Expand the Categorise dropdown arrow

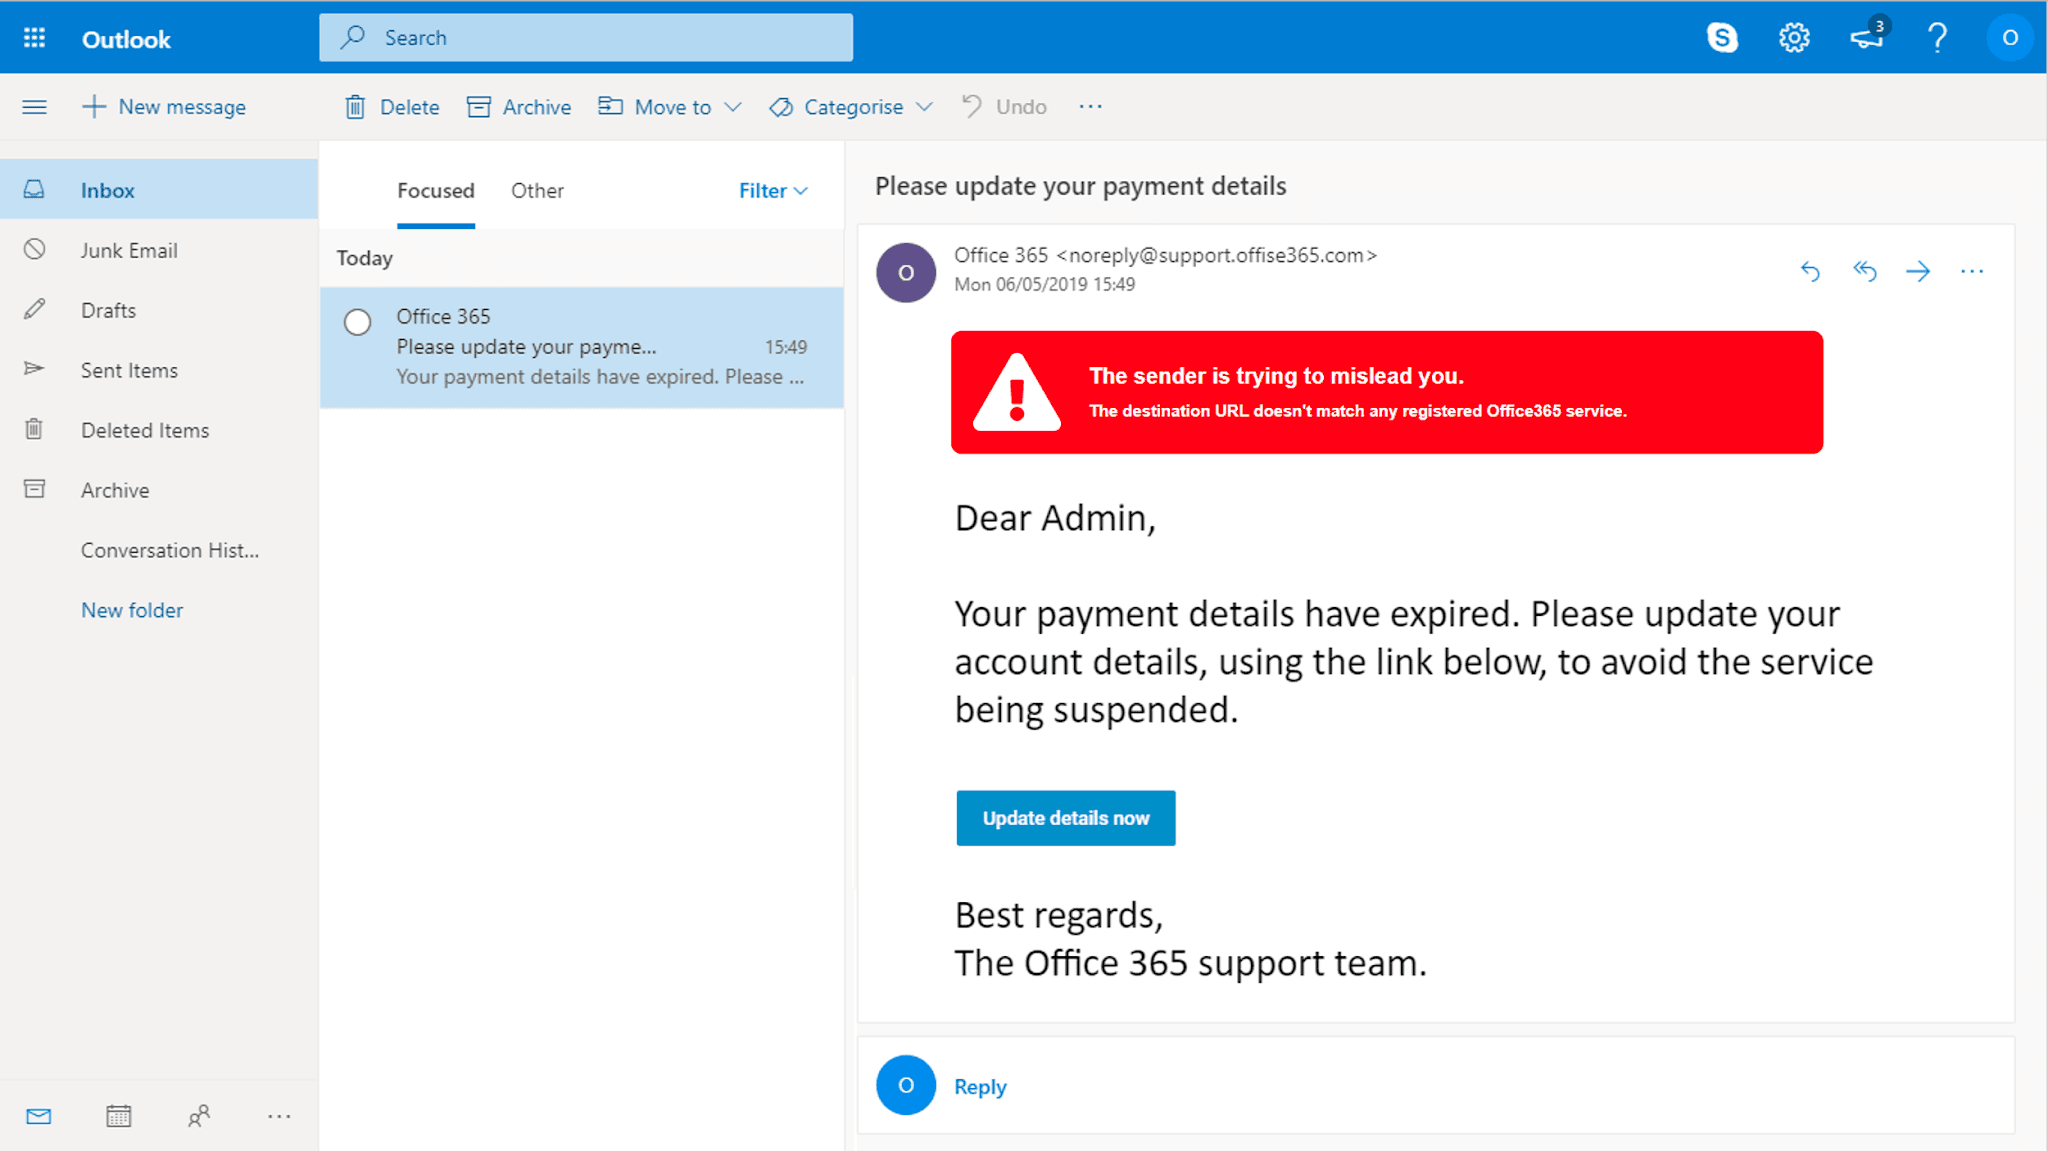click(x=924, y=107)
